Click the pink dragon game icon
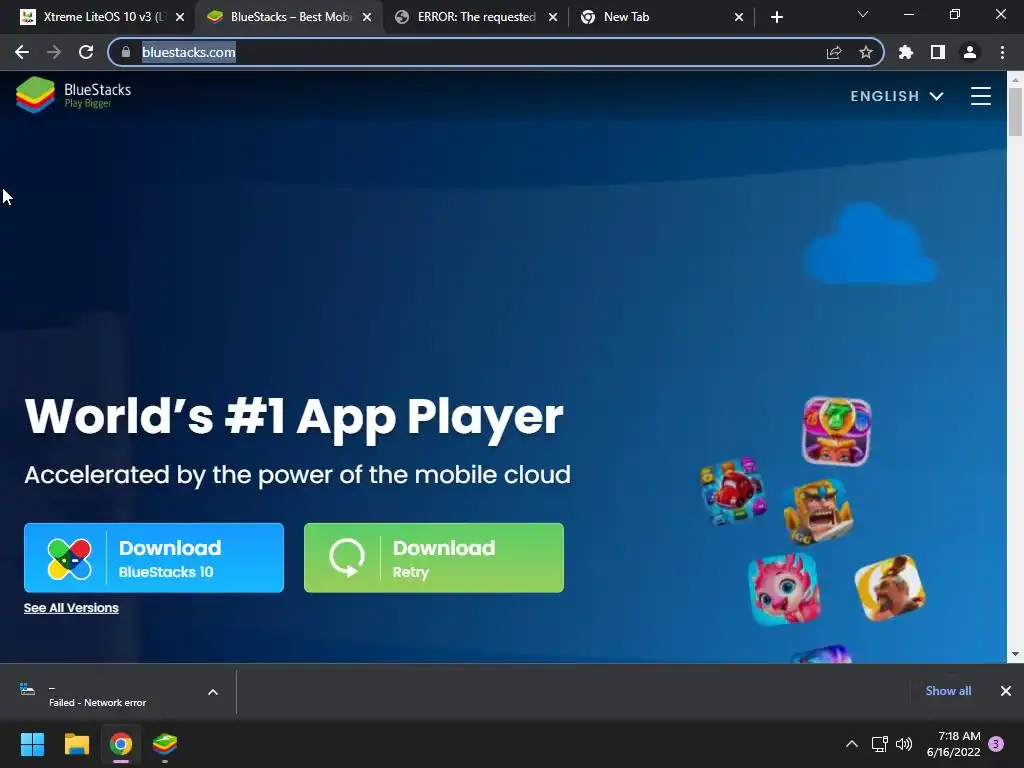The width and height of the screenshot is (1024, 768). click(x=784, y=589)
